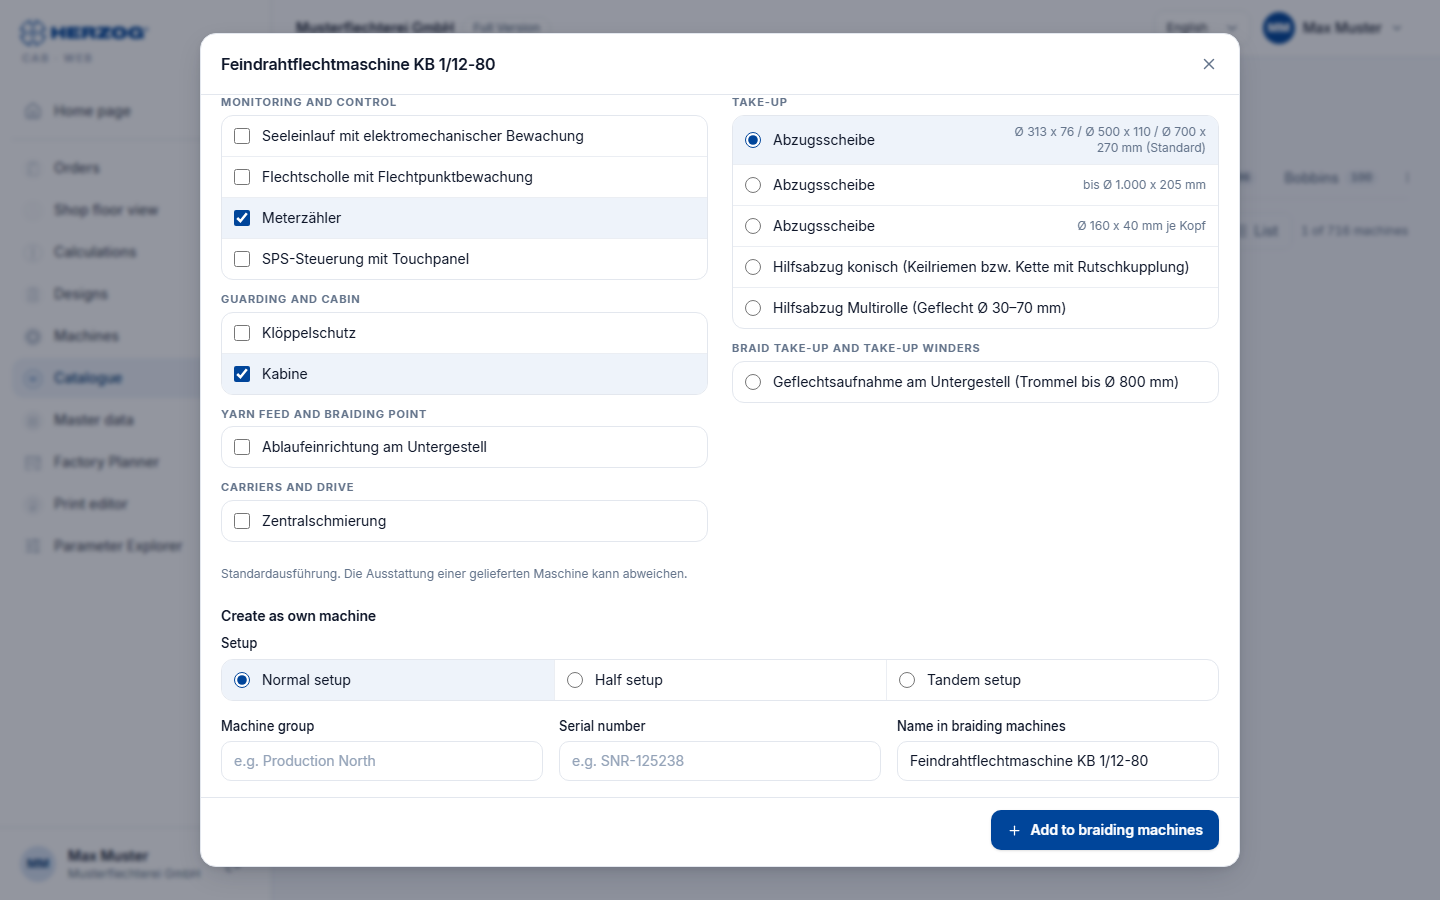Close the Feindrahtflechtmaschine KB 1/12-80 dialog
This screenshot has height=900, width=1440.
1209,64
